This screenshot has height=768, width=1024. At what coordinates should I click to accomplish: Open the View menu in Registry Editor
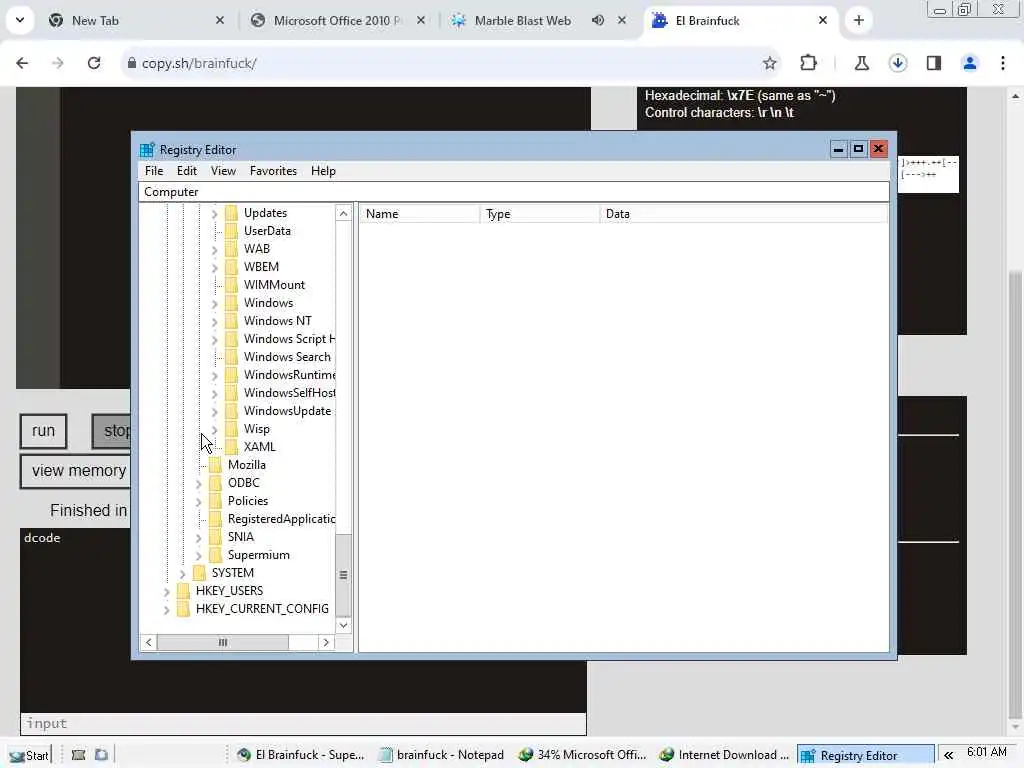(x=223, y=171)
